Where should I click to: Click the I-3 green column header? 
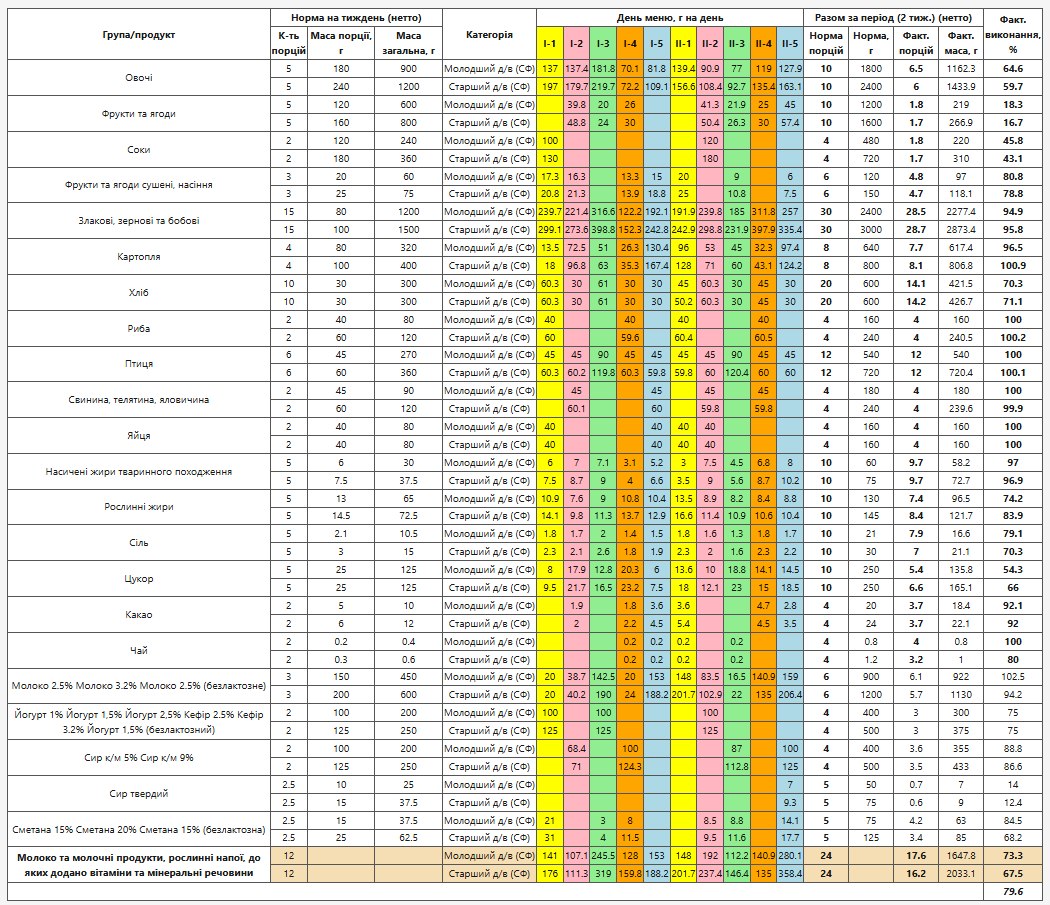point(603,44)
